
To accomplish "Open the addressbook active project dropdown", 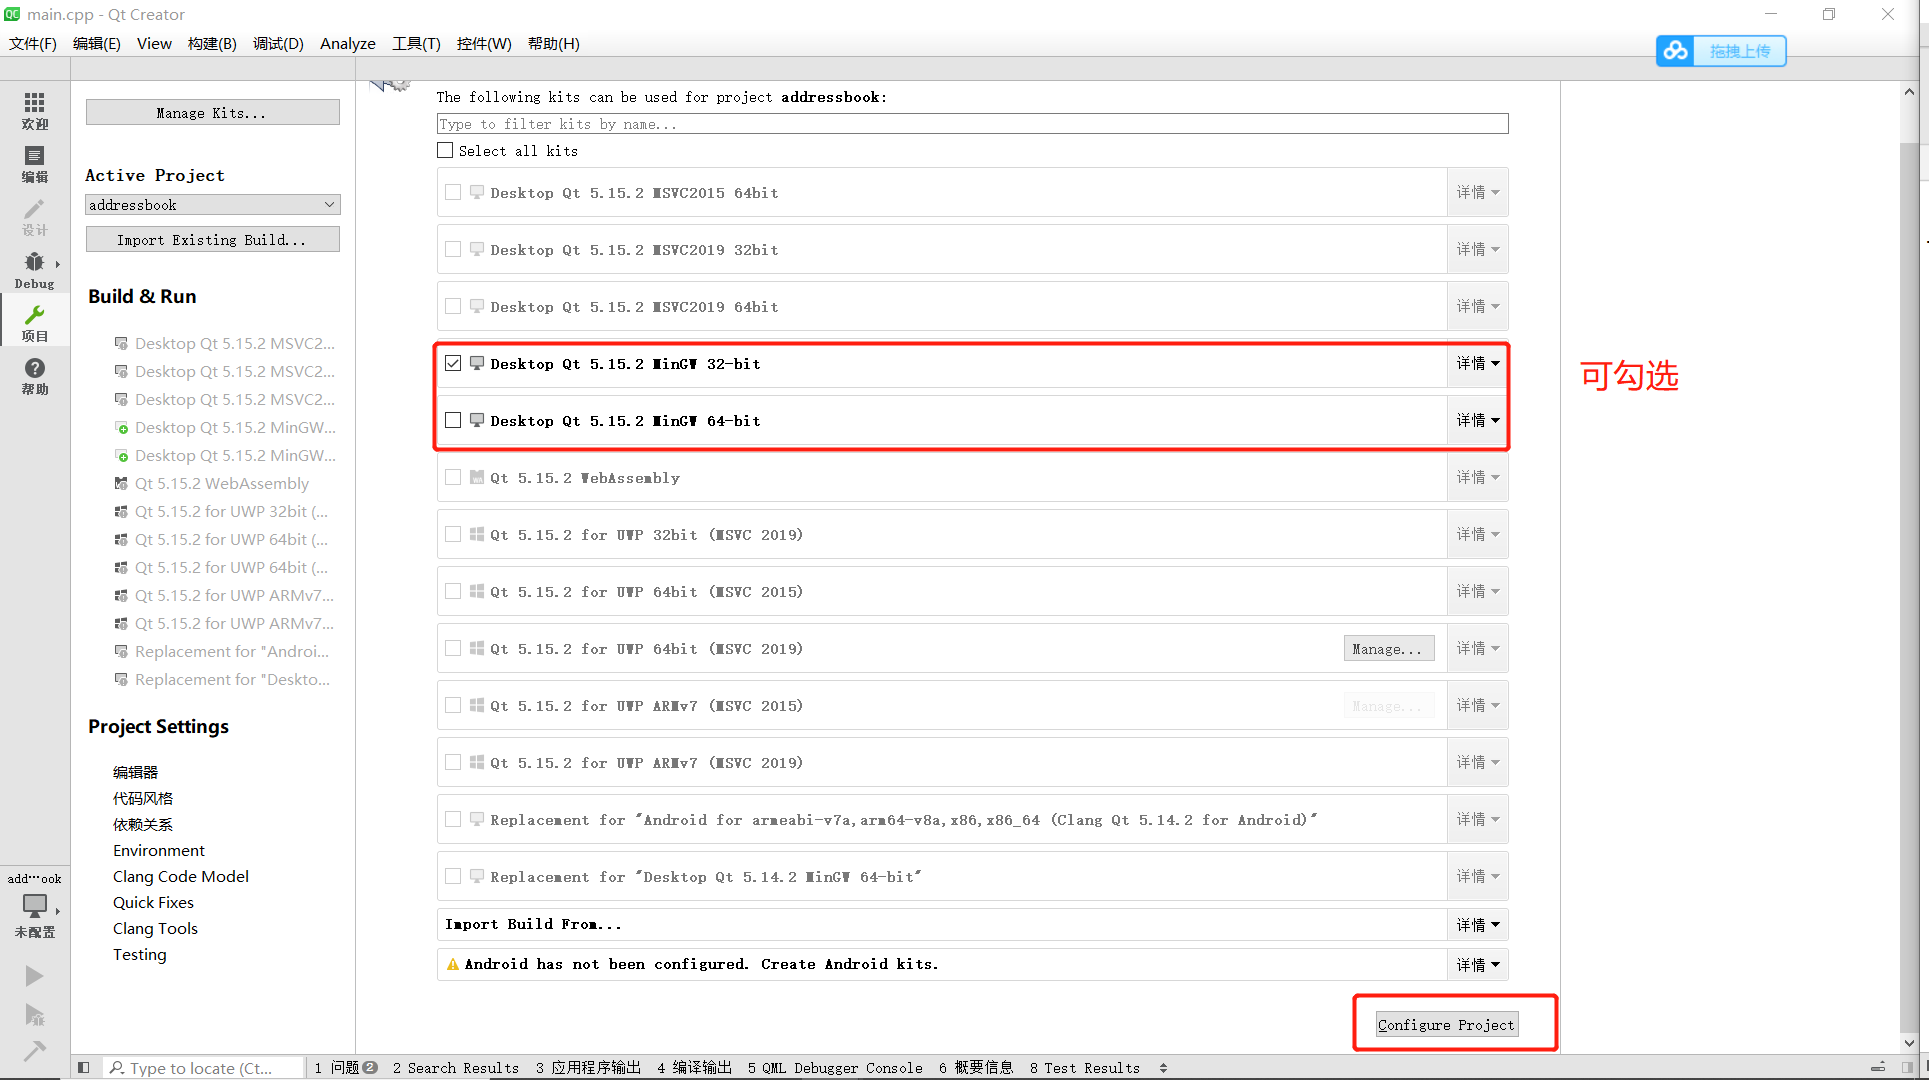I will point(212,204).
